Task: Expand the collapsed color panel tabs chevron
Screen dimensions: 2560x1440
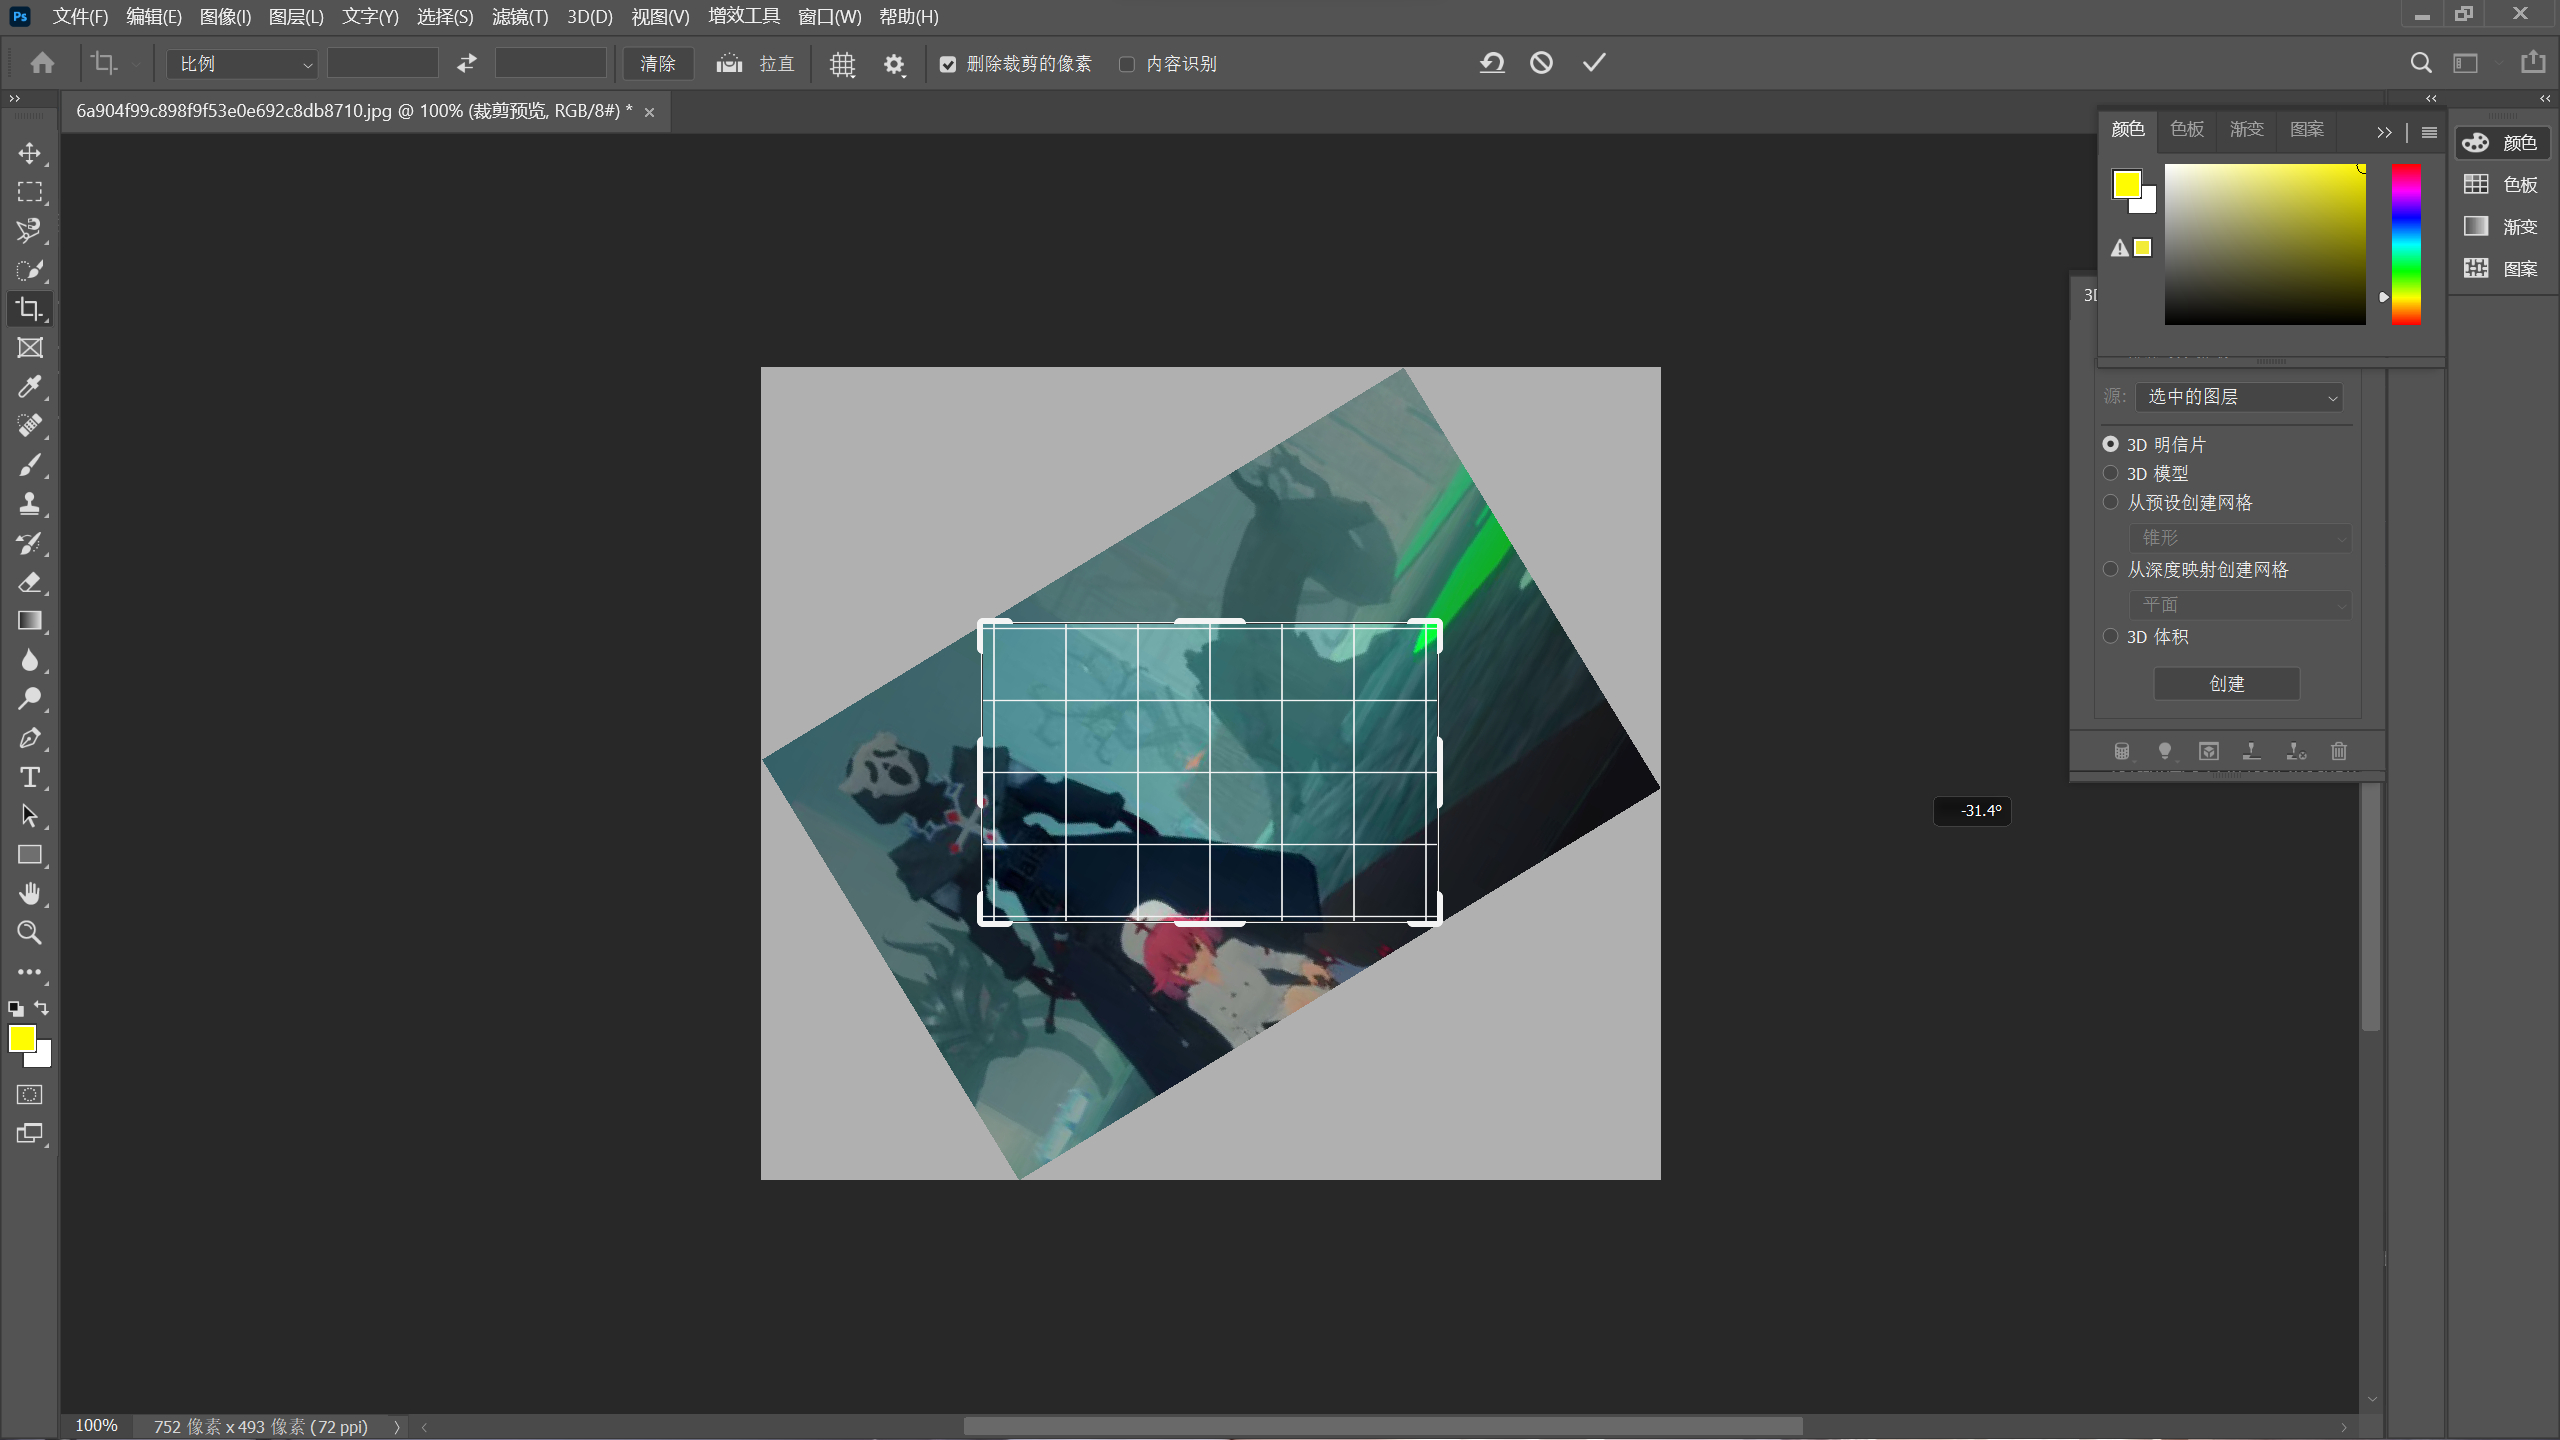Action: click(2384, 132)
